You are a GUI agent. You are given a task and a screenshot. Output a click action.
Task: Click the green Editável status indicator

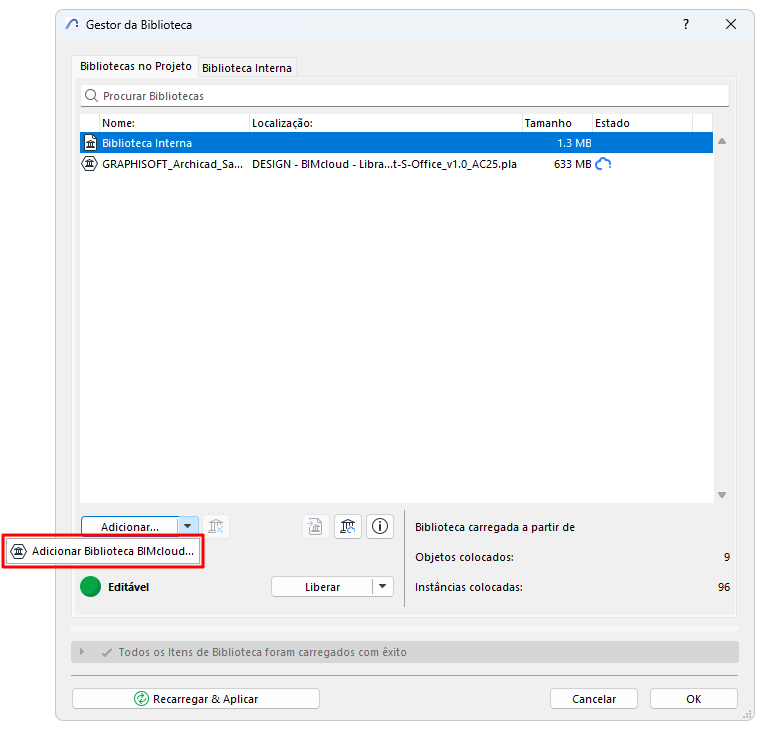(x=91, y=586)
